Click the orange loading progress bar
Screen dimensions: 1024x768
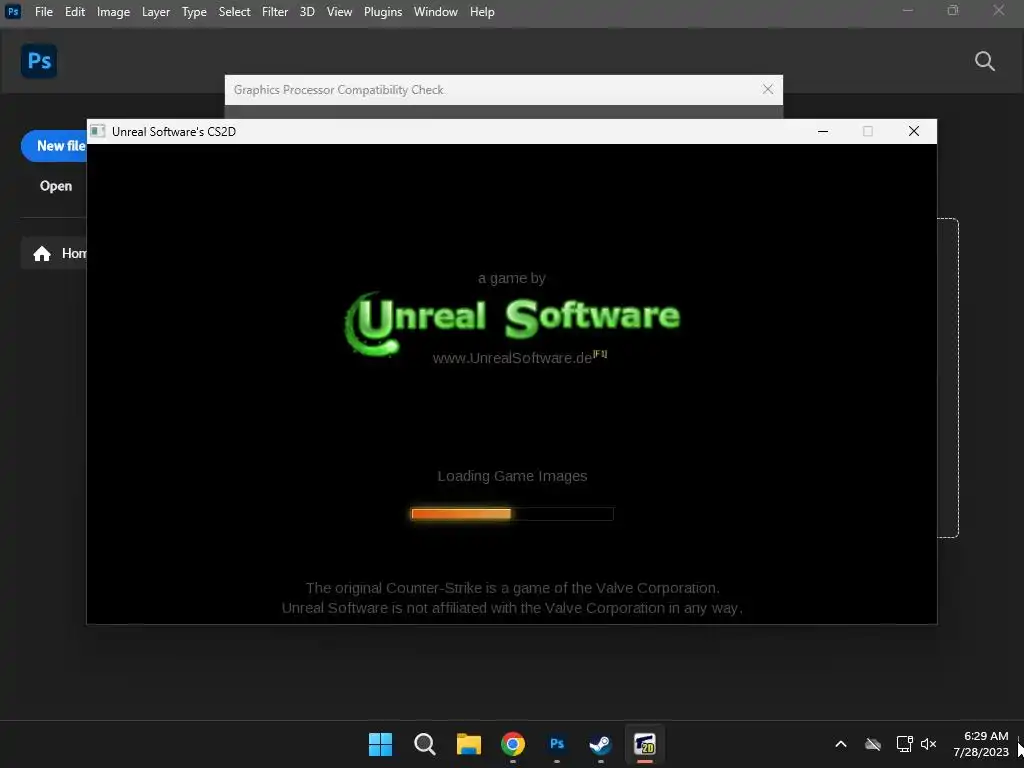tap(512, 514)
